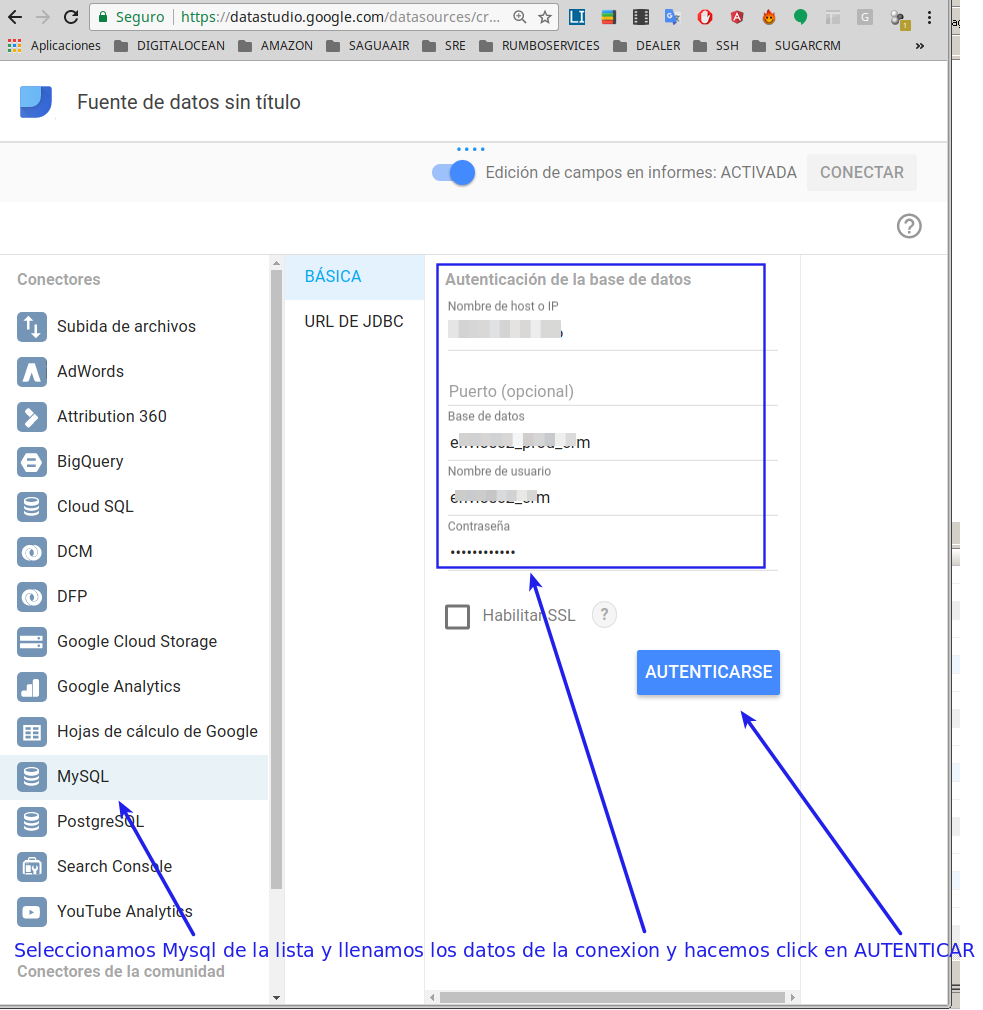Screen dimensions: 983x1010
Task: Switch to the URL DE JDBC tab
Action: (354, 321)
